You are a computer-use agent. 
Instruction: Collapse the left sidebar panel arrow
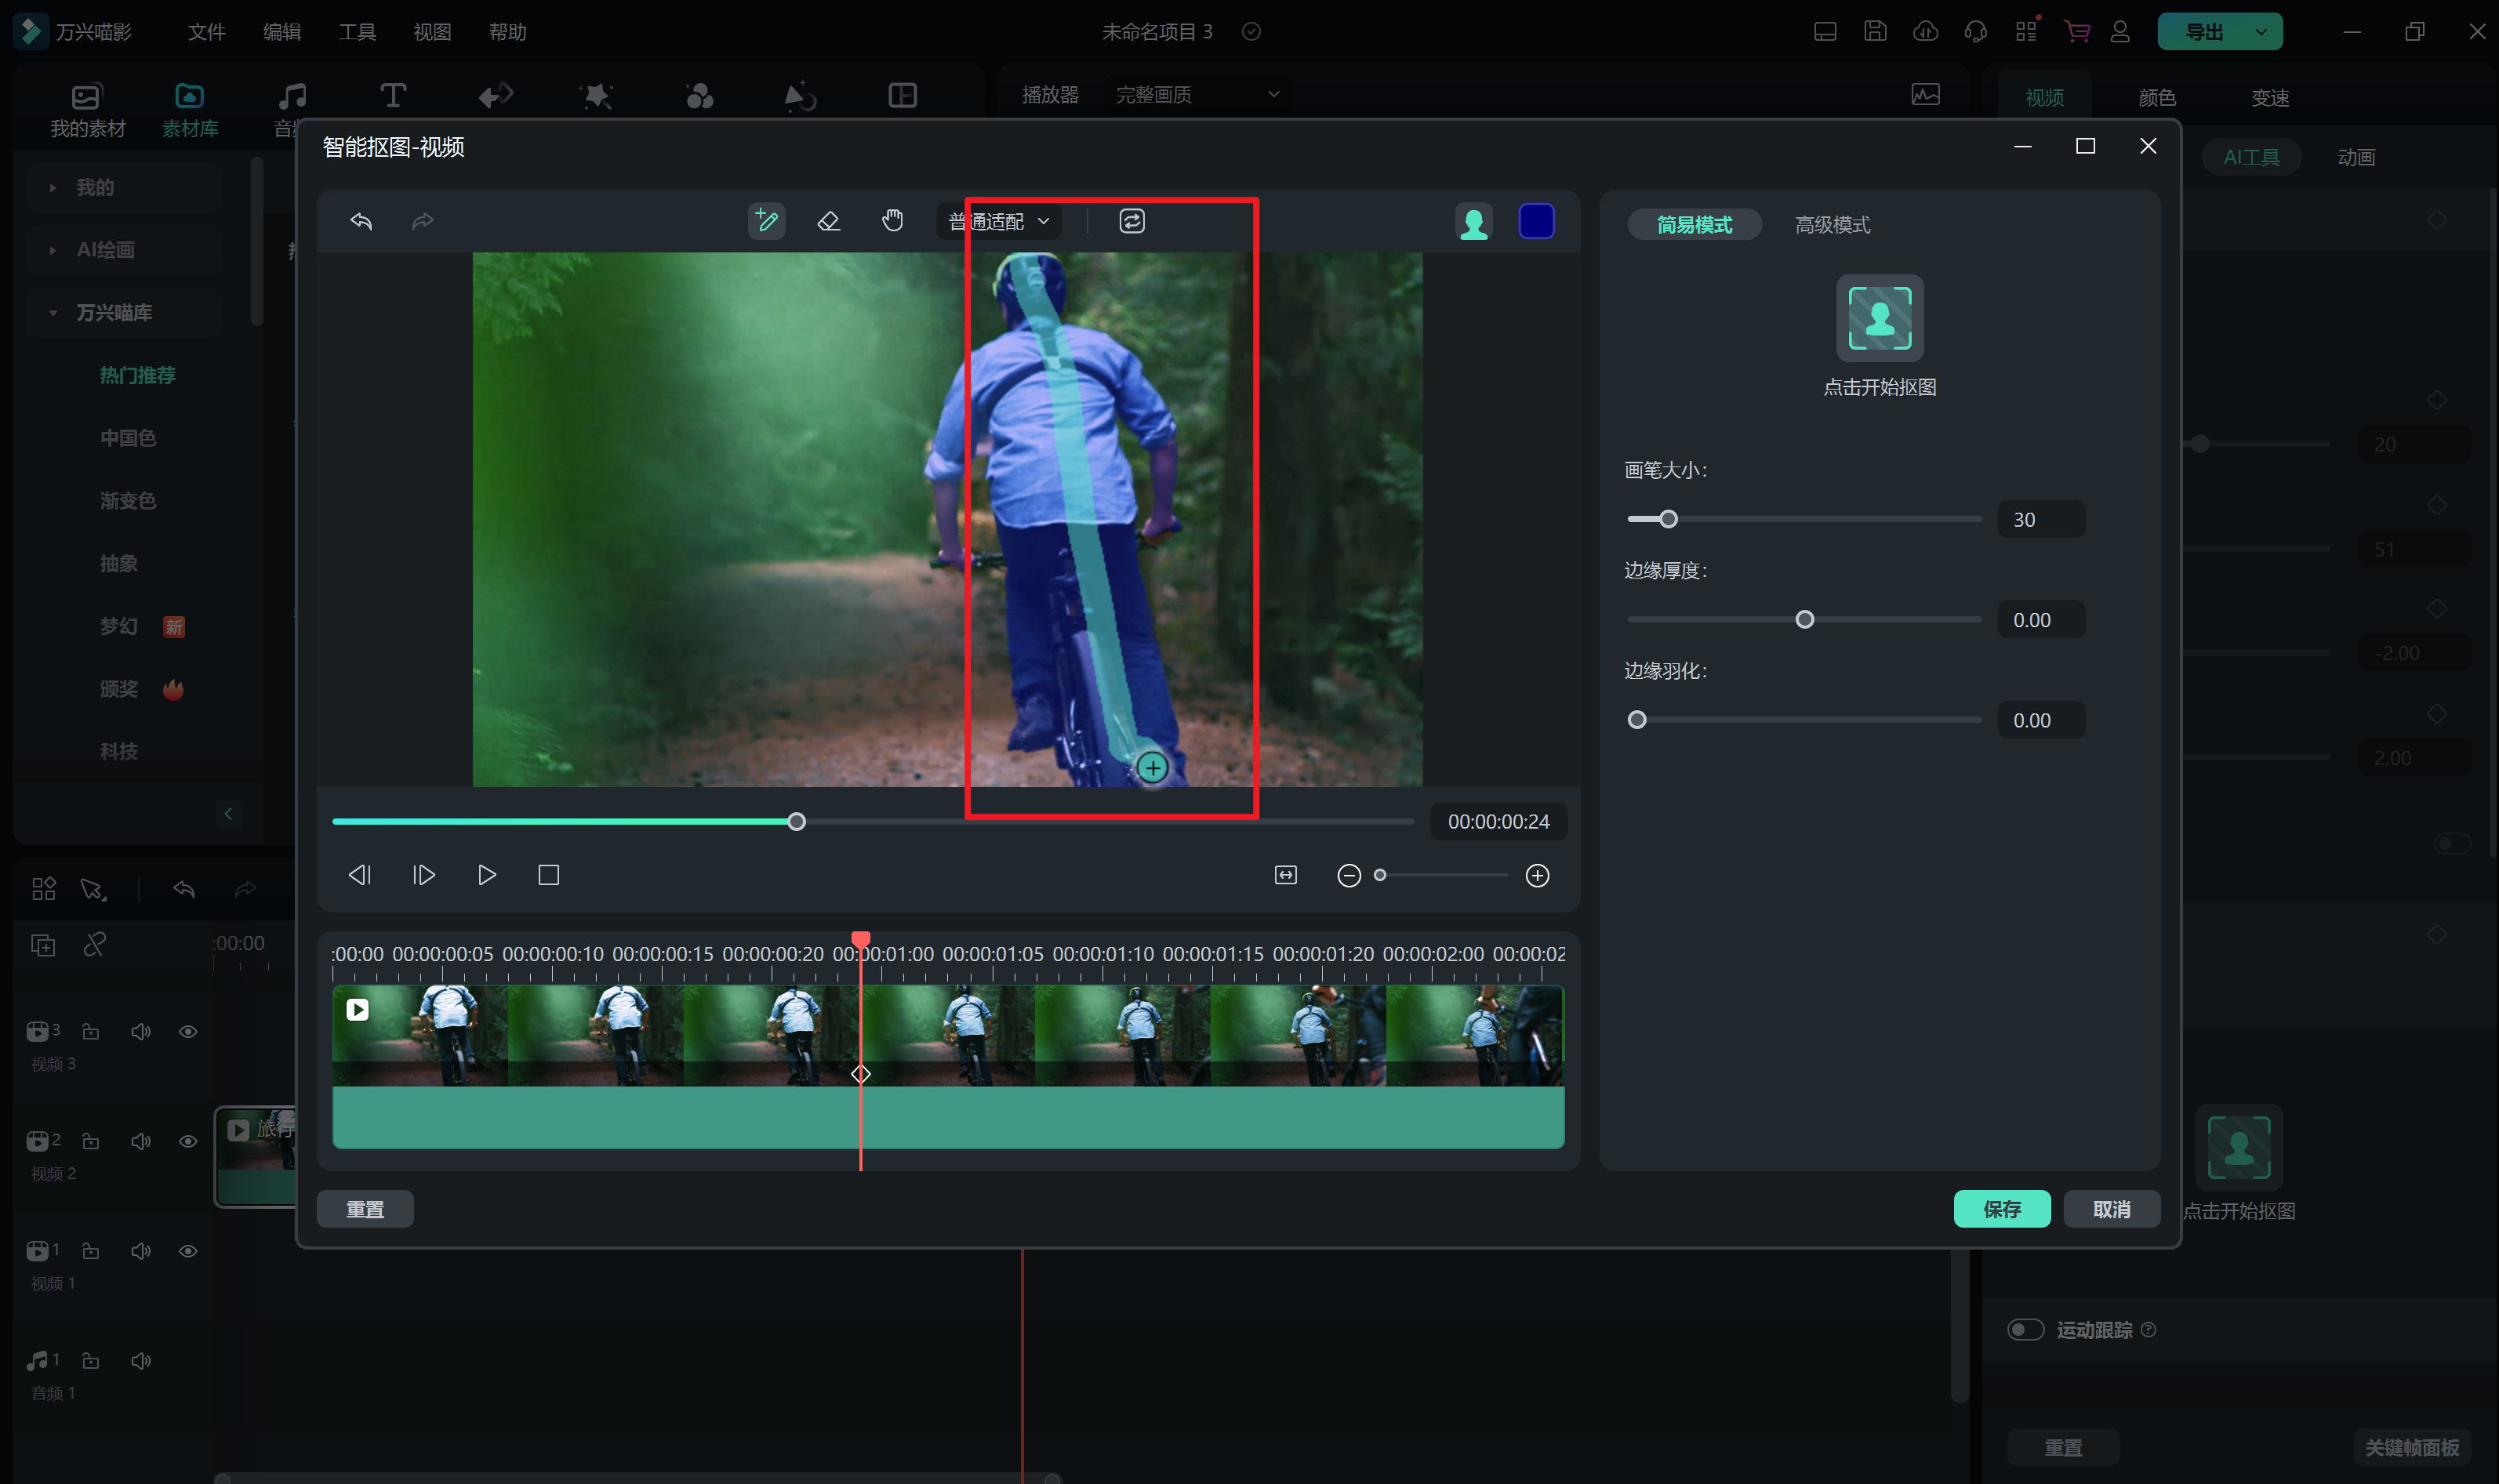point(228,813)
